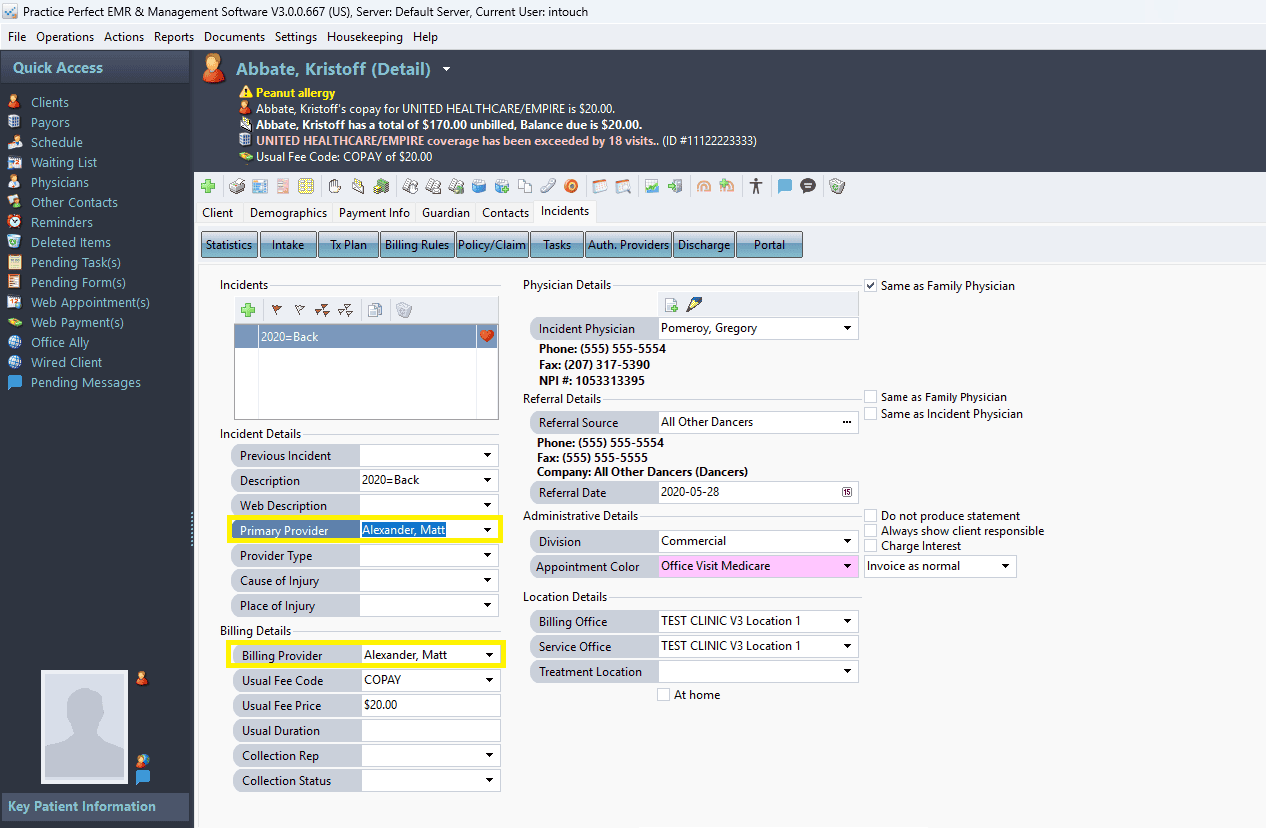Open the Referral Date calendar picker
This screenshot has width=1266, height=828.
pyautogui.click(x=847, y=492)
